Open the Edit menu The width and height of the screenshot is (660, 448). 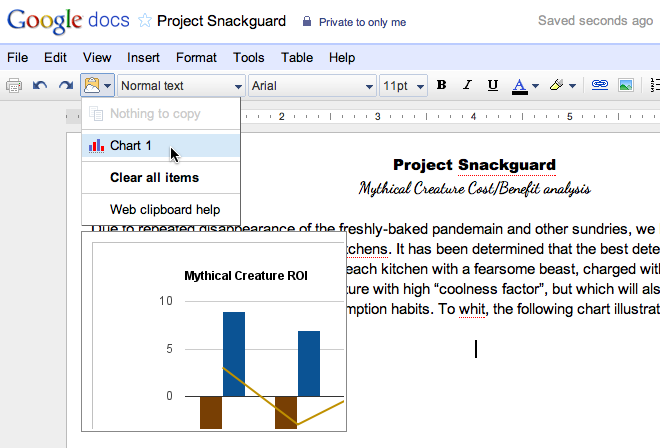(x=55, y=57)
